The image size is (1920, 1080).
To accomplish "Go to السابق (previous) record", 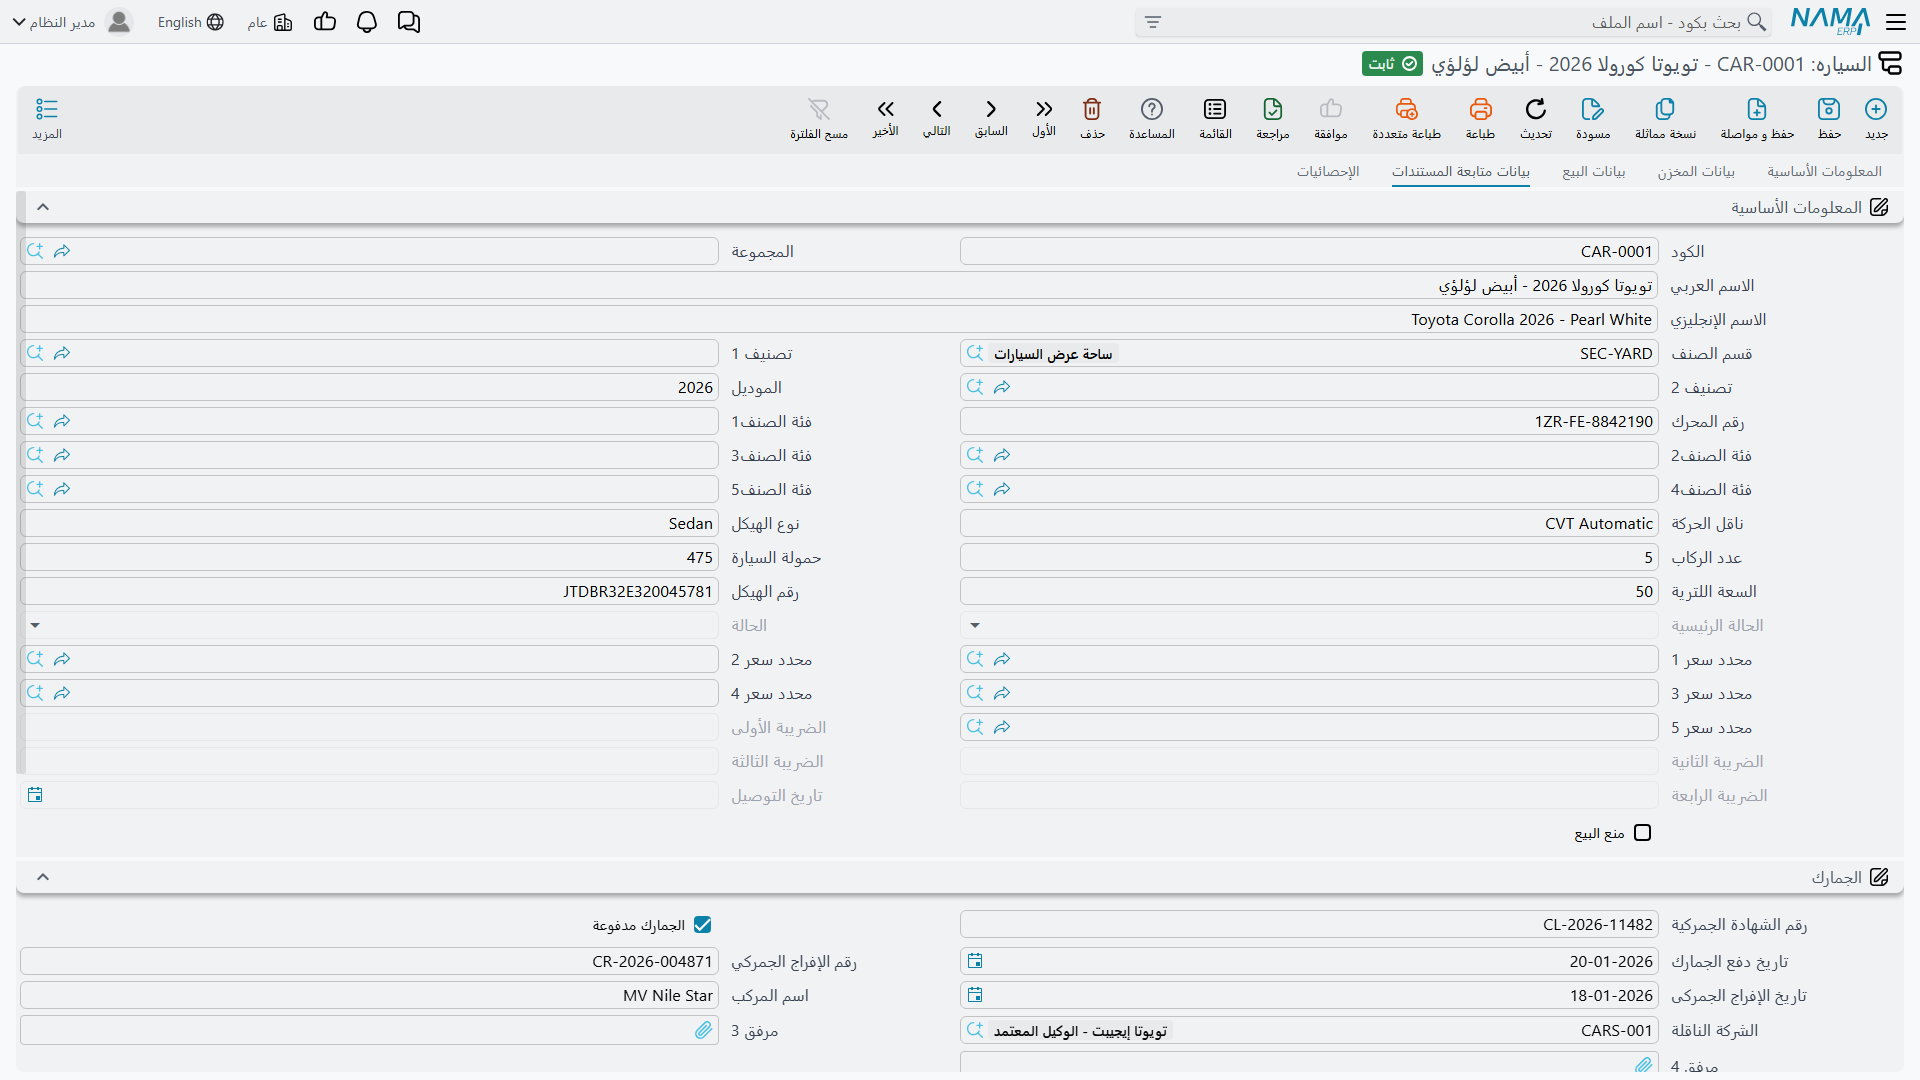I will [991, 109].
